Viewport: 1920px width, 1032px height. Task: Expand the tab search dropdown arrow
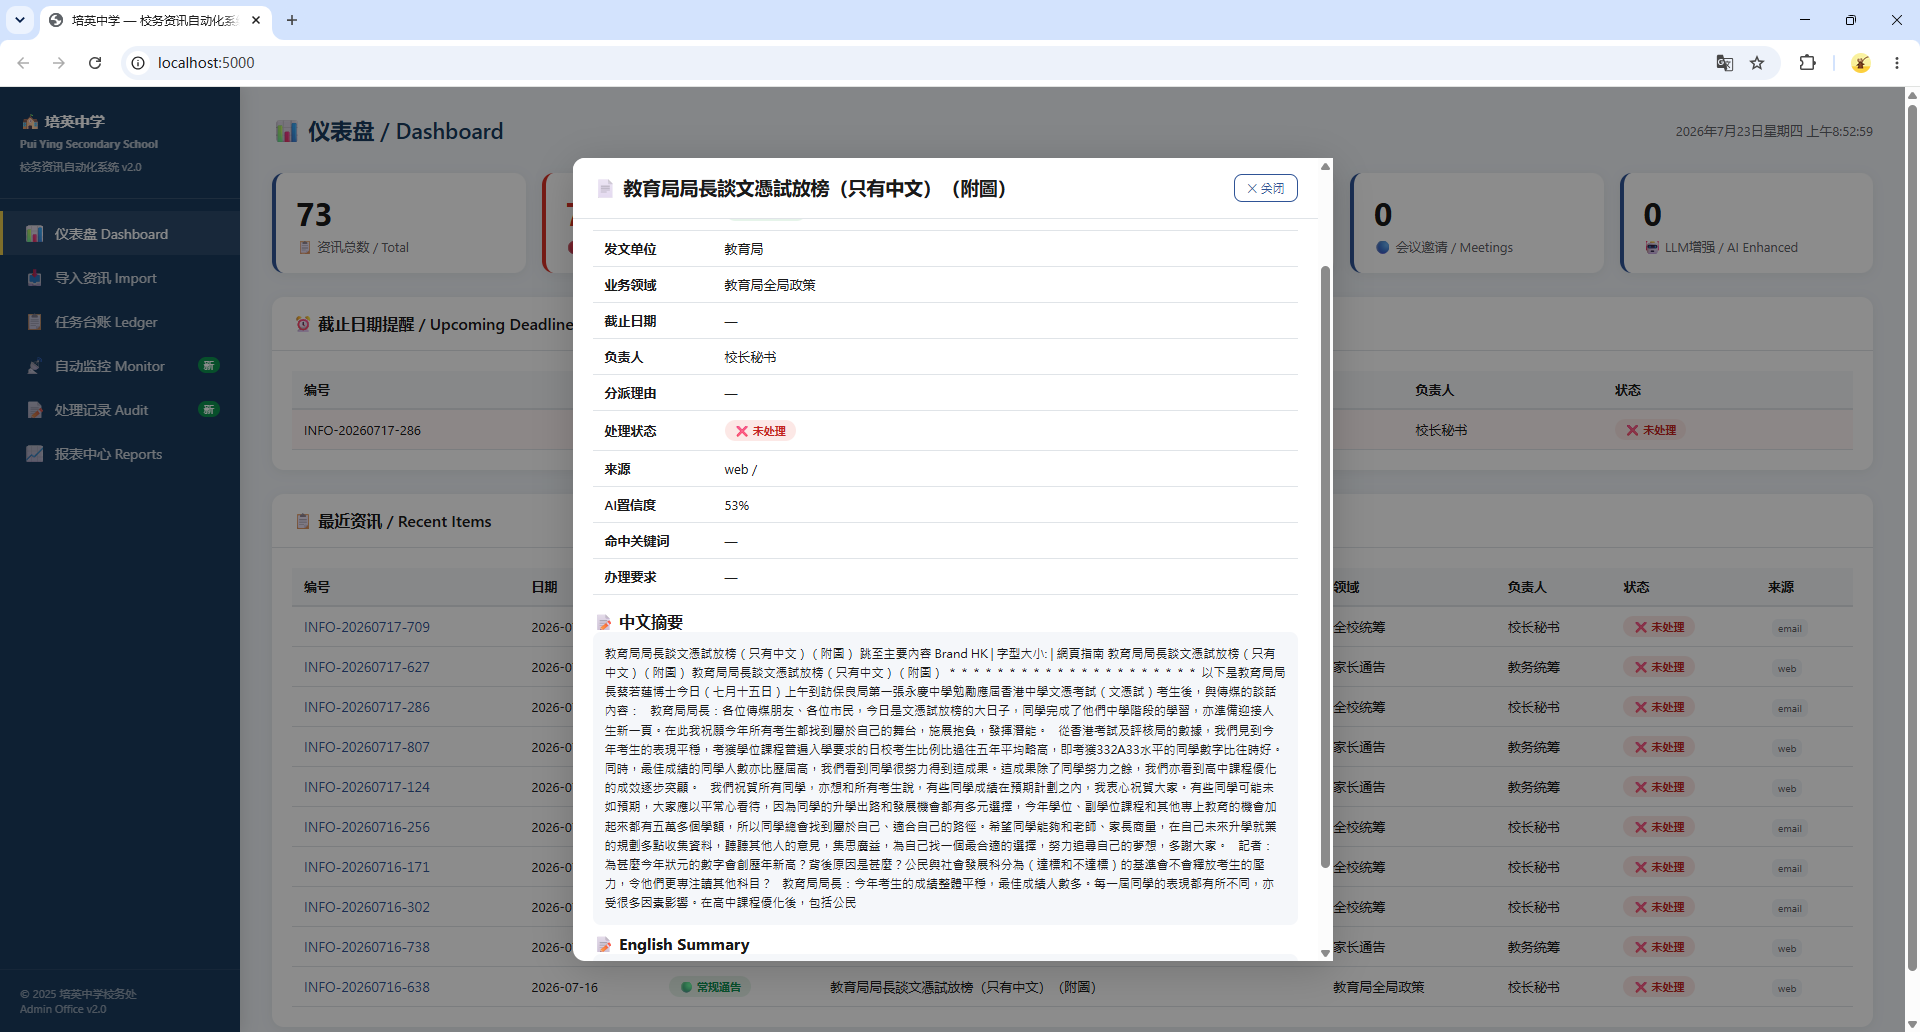coord(19,20)
